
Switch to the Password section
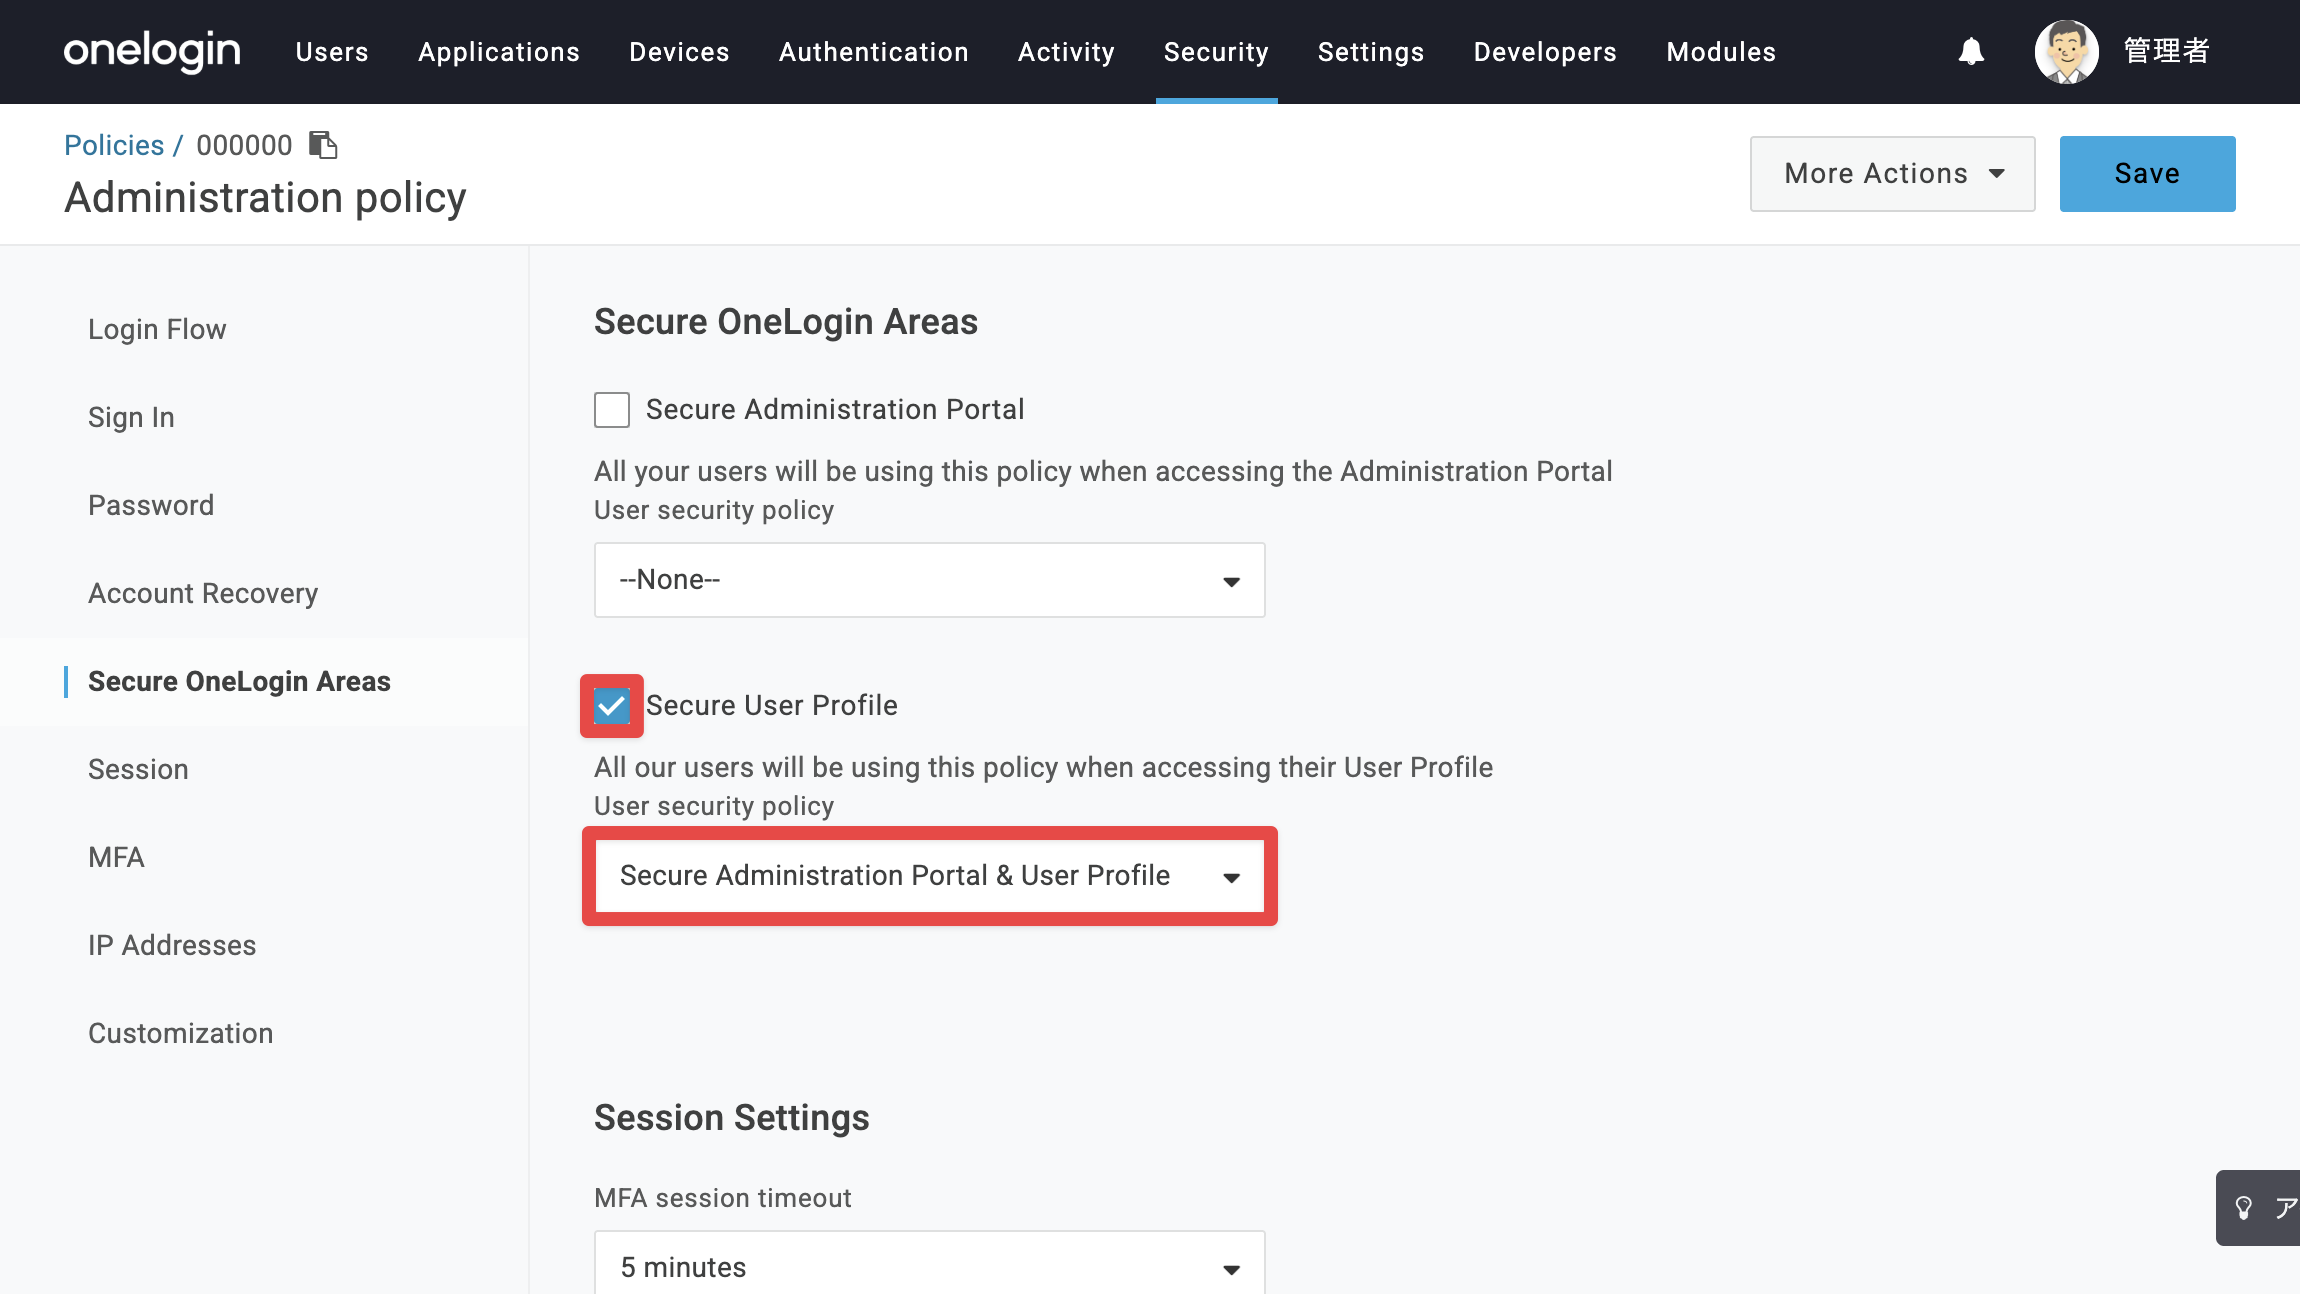(151, 505)
